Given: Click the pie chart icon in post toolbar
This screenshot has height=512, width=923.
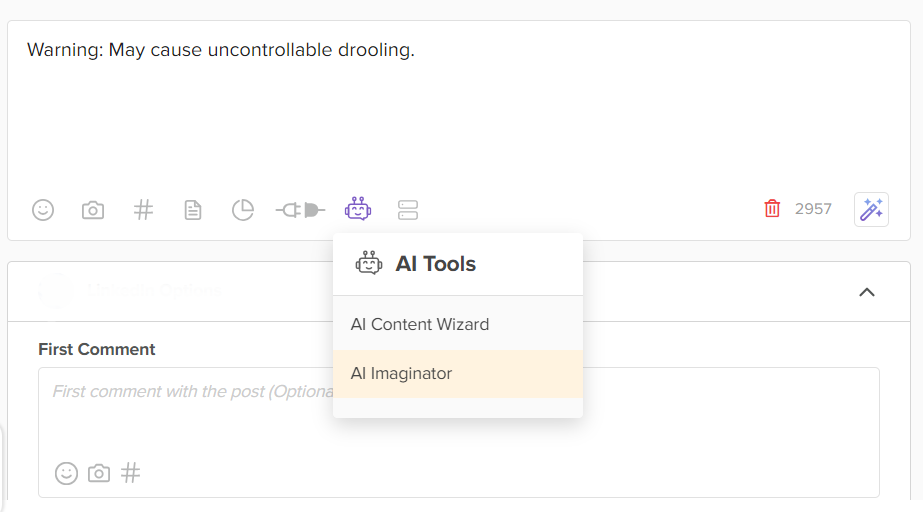Looking at the screenshot, I should [243, 210].
